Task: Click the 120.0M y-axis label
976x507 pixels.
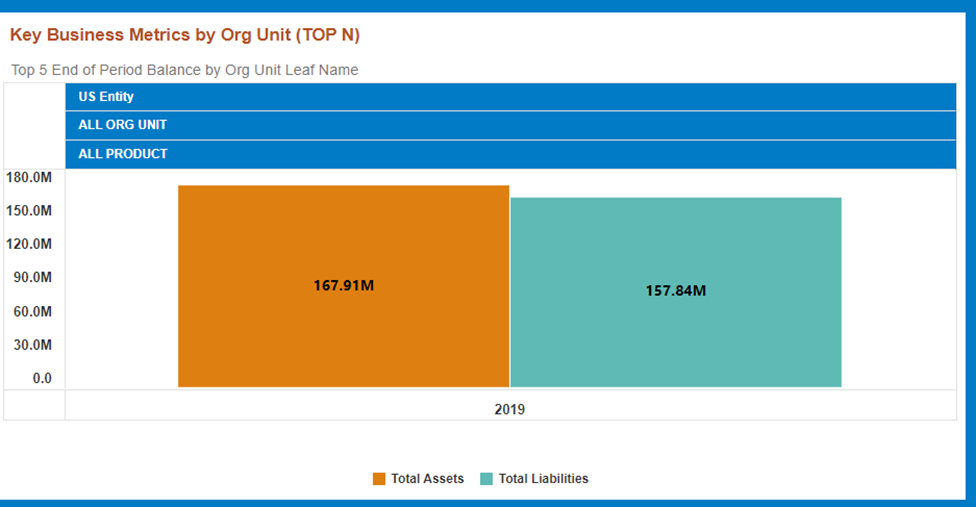Action: pos(29,244)
